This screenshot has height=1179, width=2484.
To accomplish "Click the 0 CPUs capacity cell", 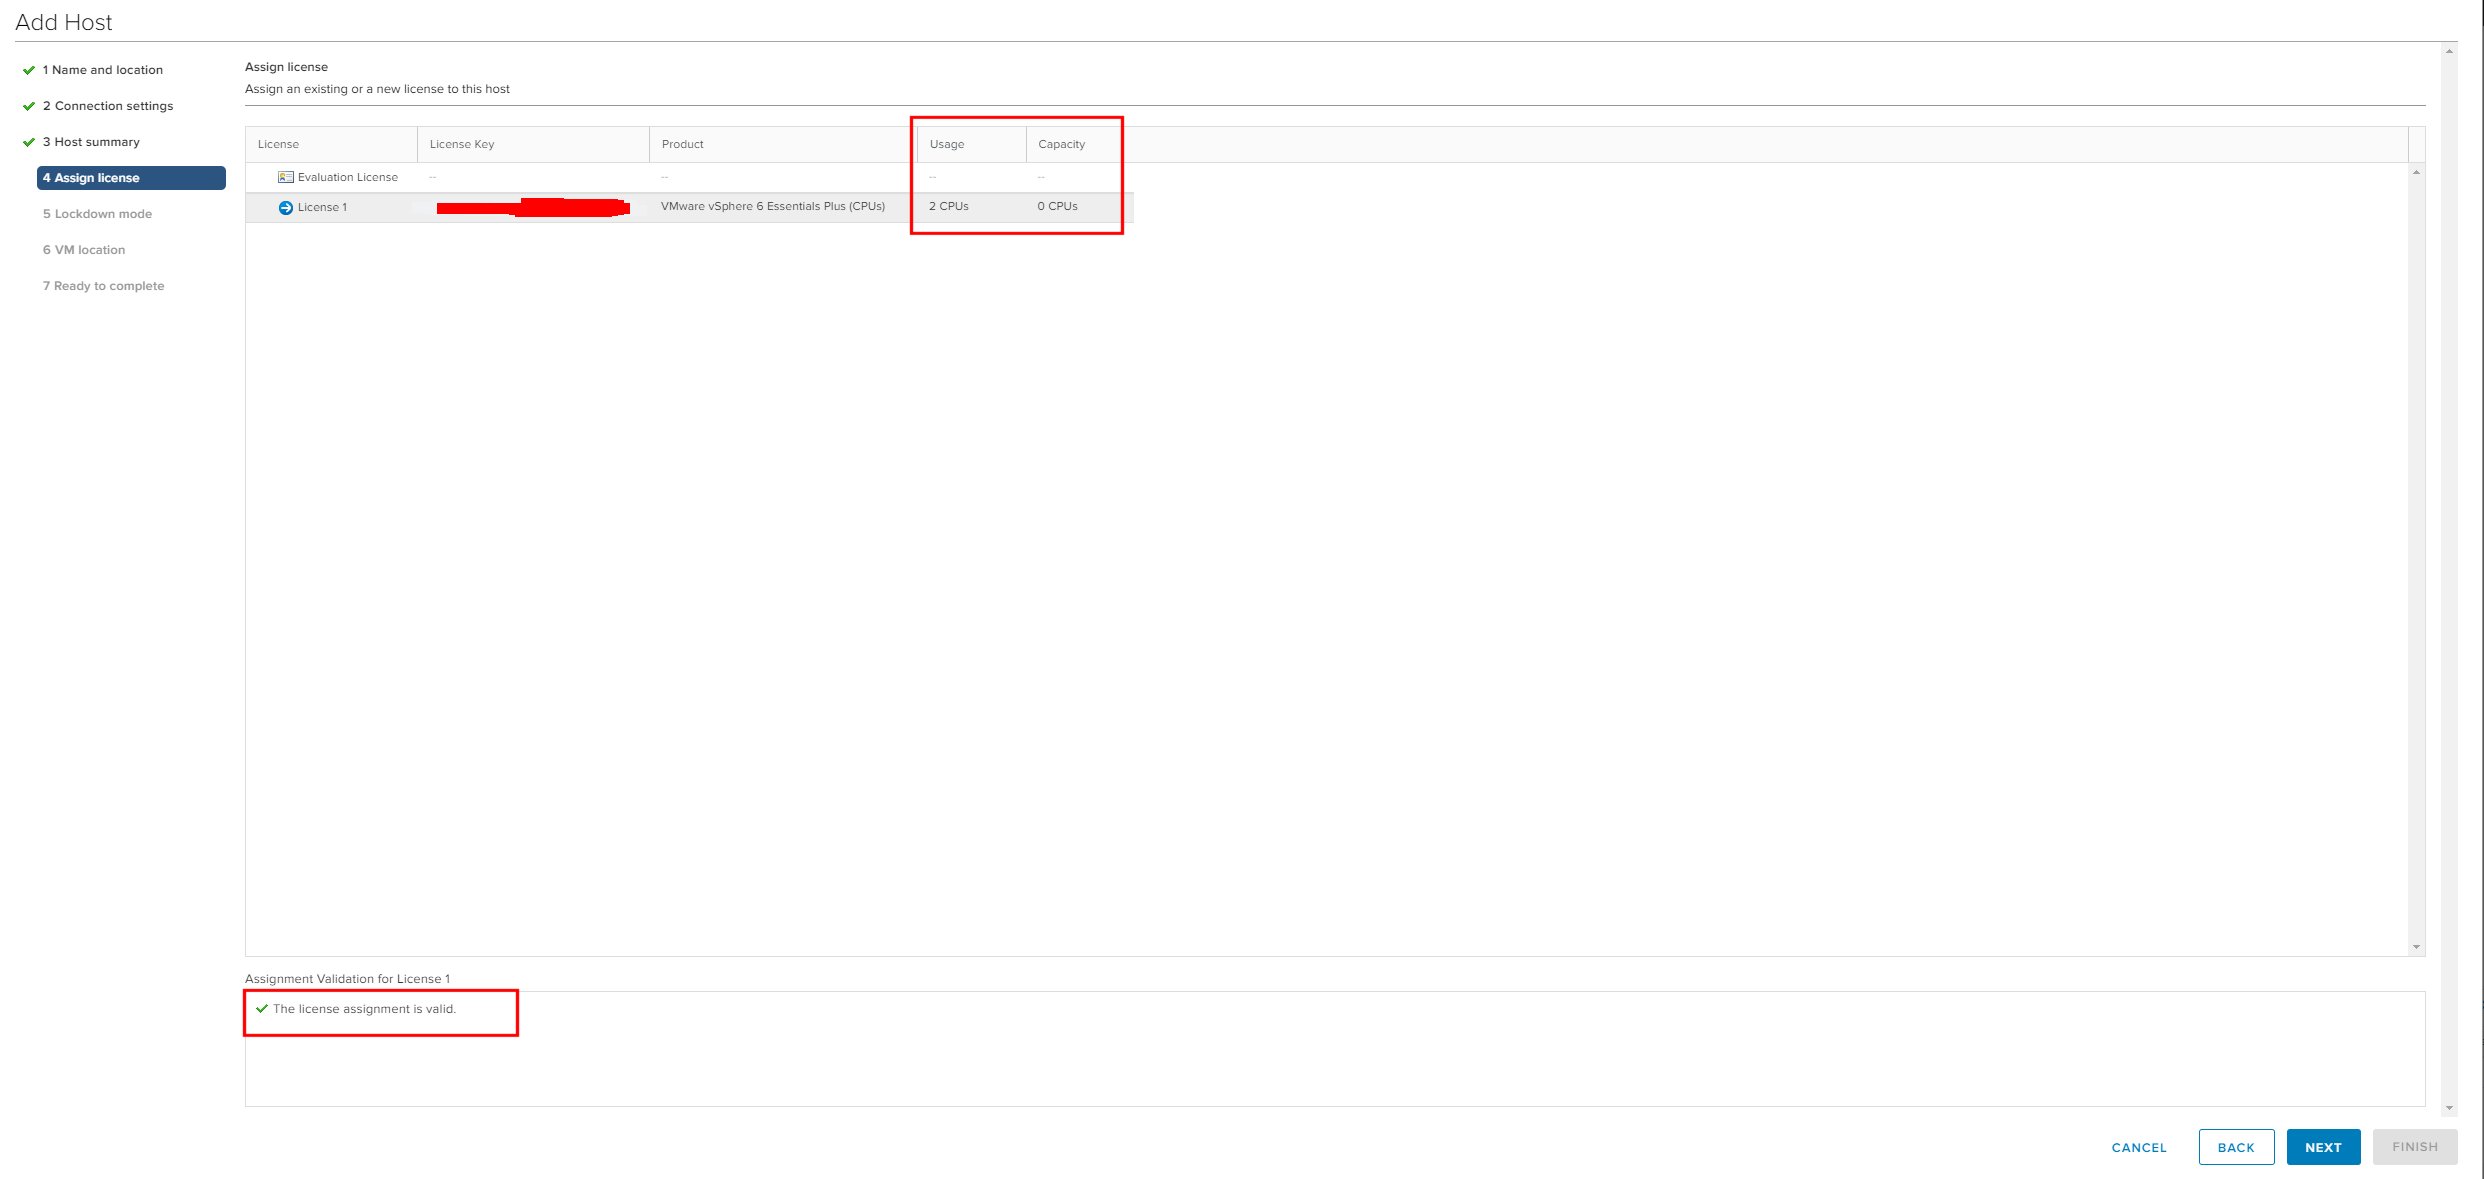I will tap(1057, 206).
